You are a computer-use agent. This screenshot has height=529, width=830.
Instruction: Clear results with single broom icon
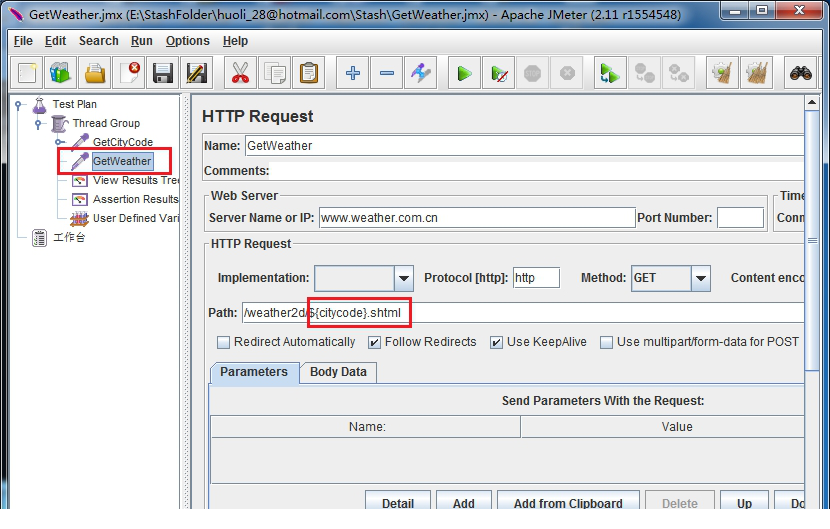[x=722, y=73]
